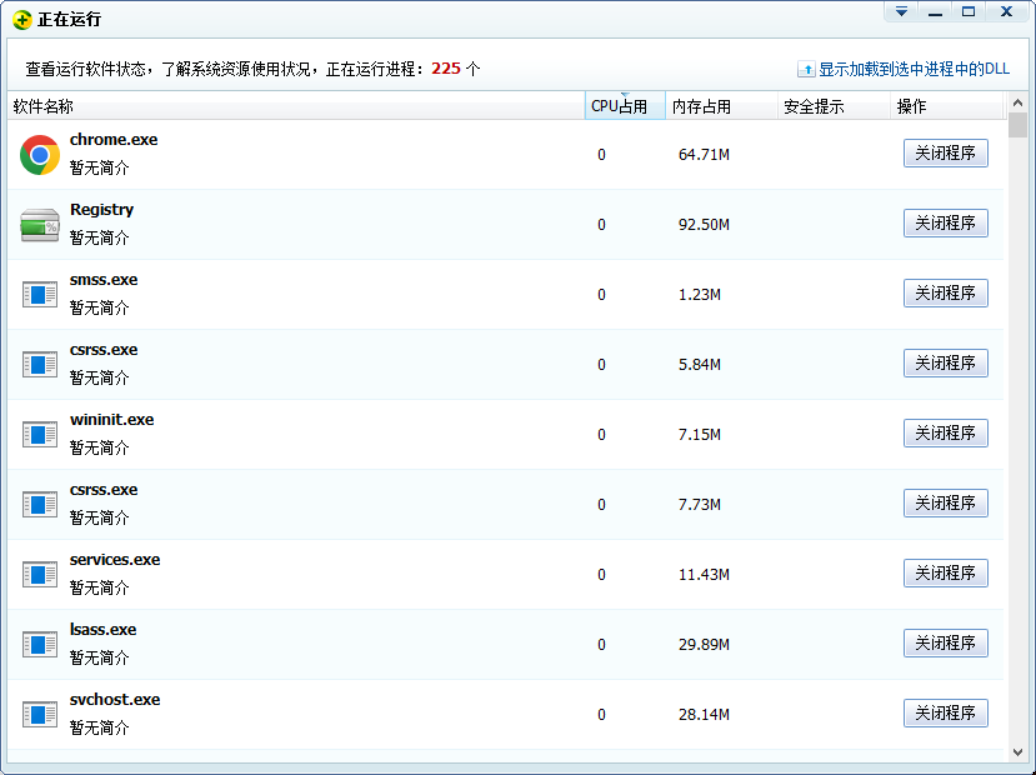
Task: Click the lsass.exe process icon
Action: (x=40, y=644)
